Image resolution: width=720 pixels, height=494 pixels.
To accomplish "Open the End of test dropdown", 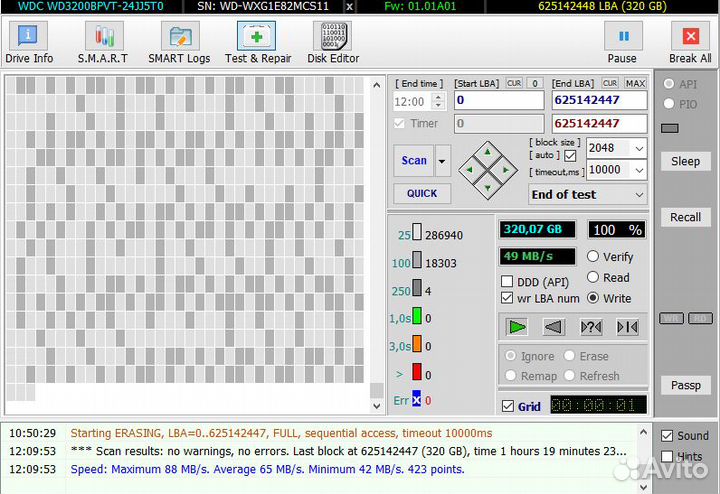I will [637, 195].
